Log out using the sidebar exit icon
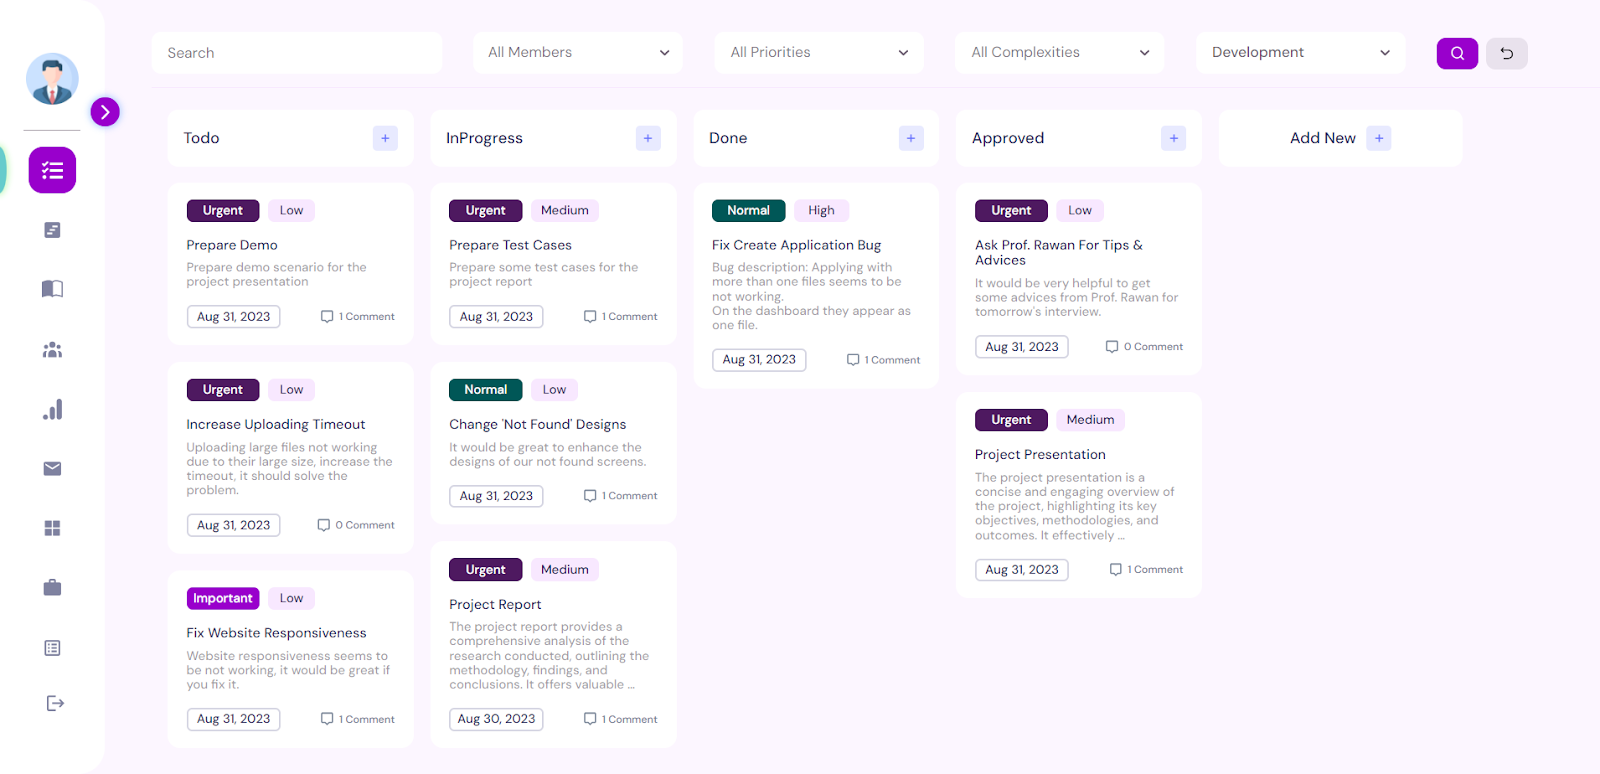 coord(51,703)
